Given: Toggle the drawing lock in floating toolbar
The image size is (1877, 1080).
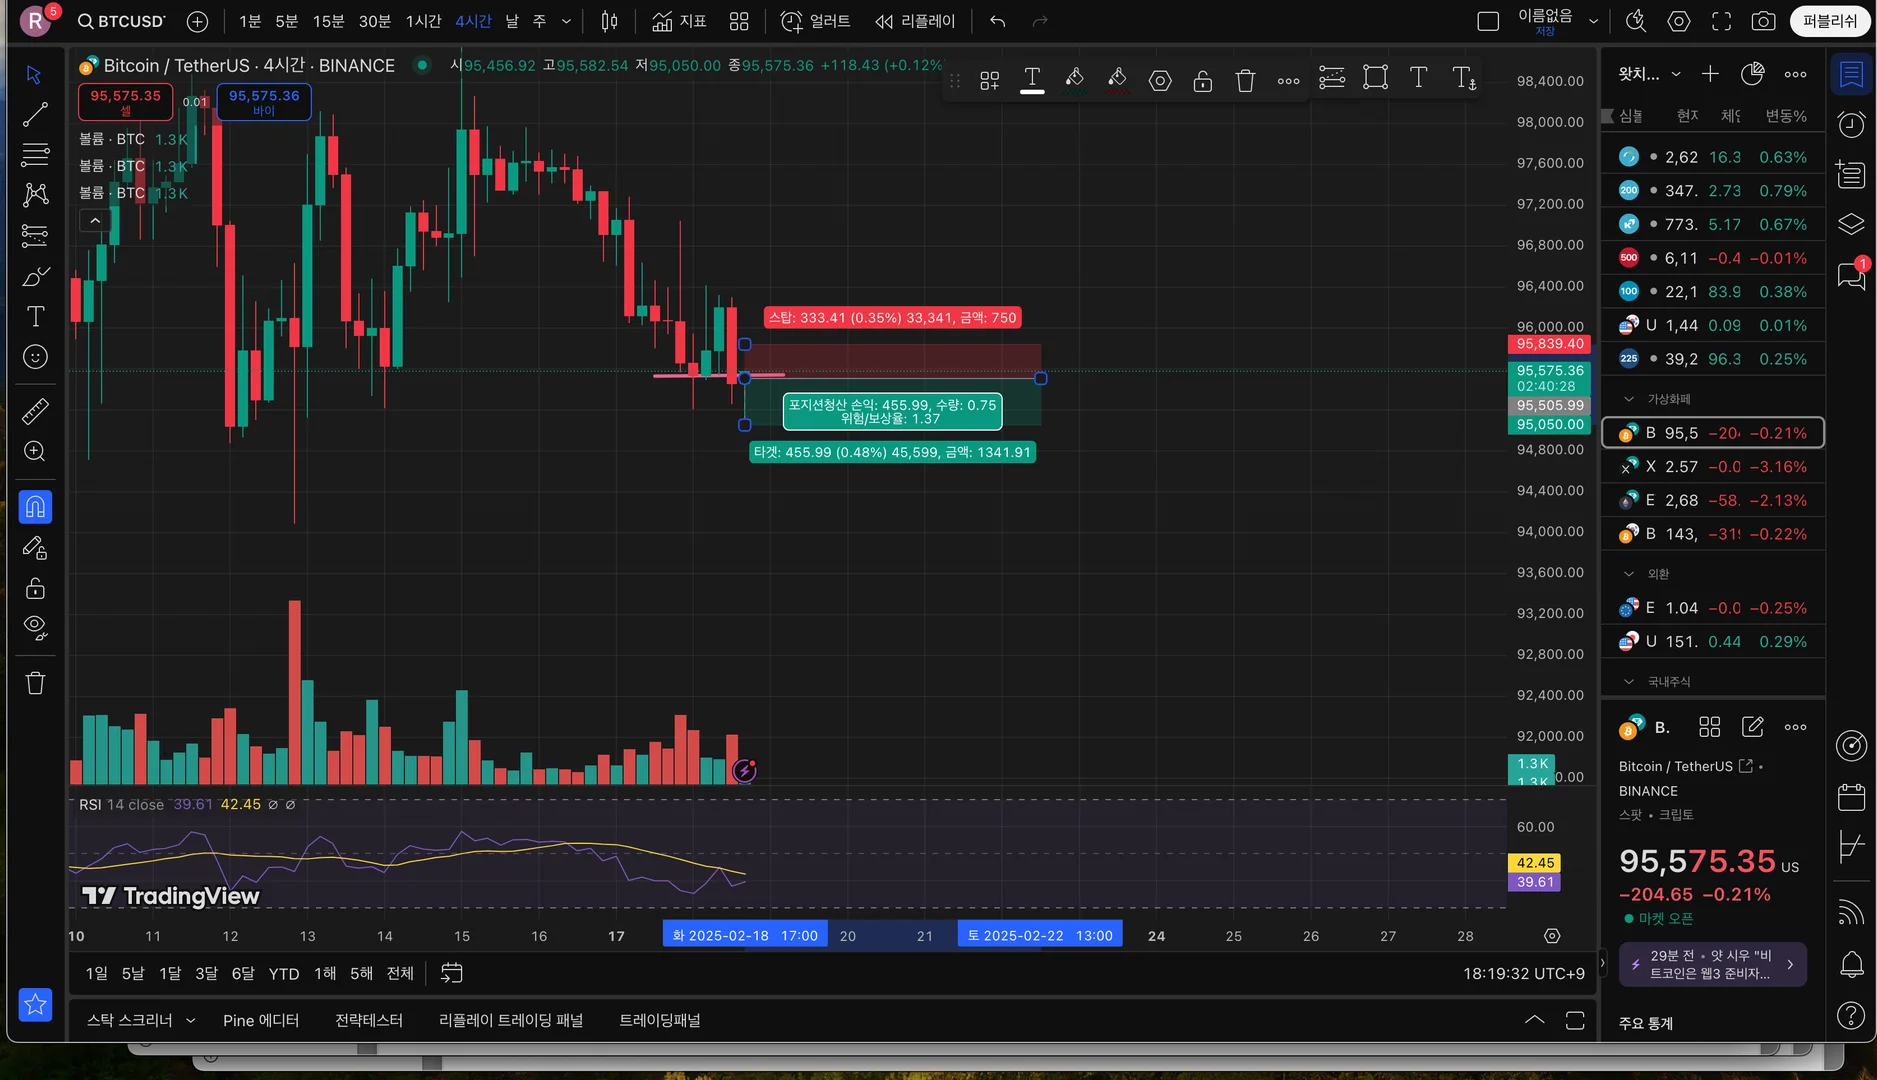Looking at the screenshot, I should pos(1202,80).
